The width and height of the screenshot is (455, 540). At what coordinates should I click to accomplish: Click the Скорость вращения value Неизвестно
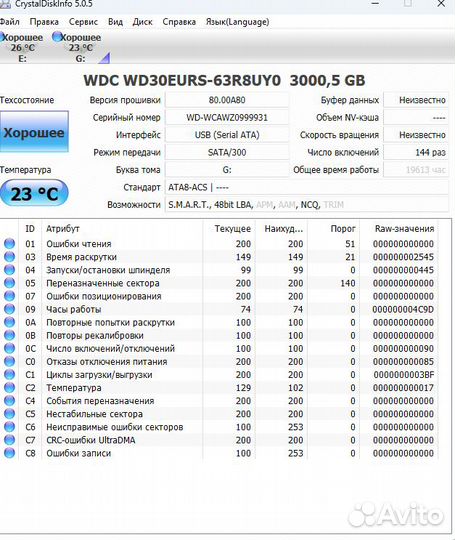click(416, 135)
